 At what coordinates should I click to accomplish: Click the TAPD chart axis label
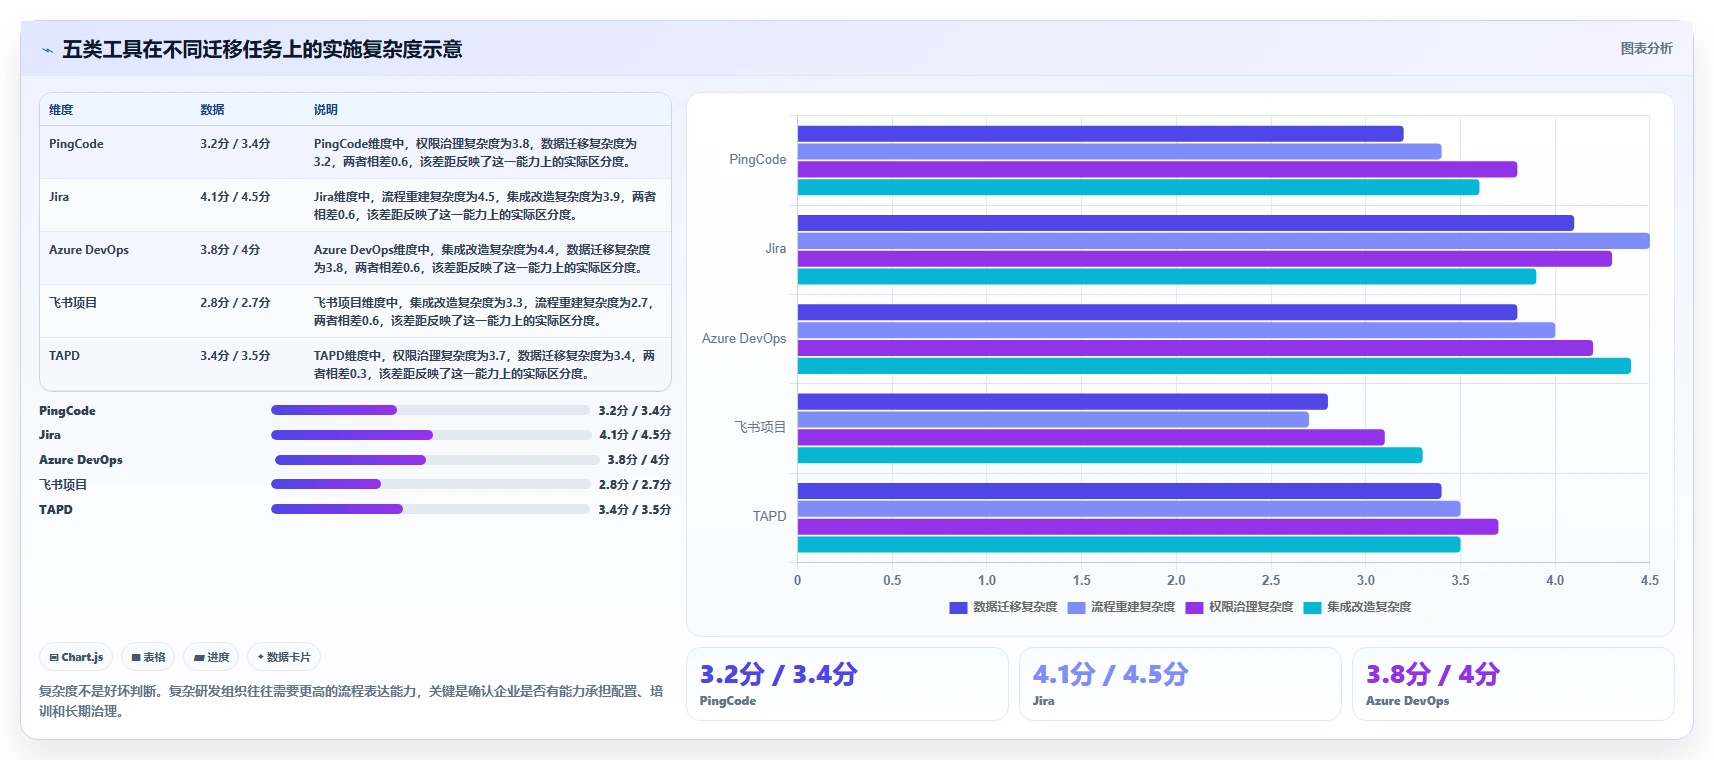(770, 517)
